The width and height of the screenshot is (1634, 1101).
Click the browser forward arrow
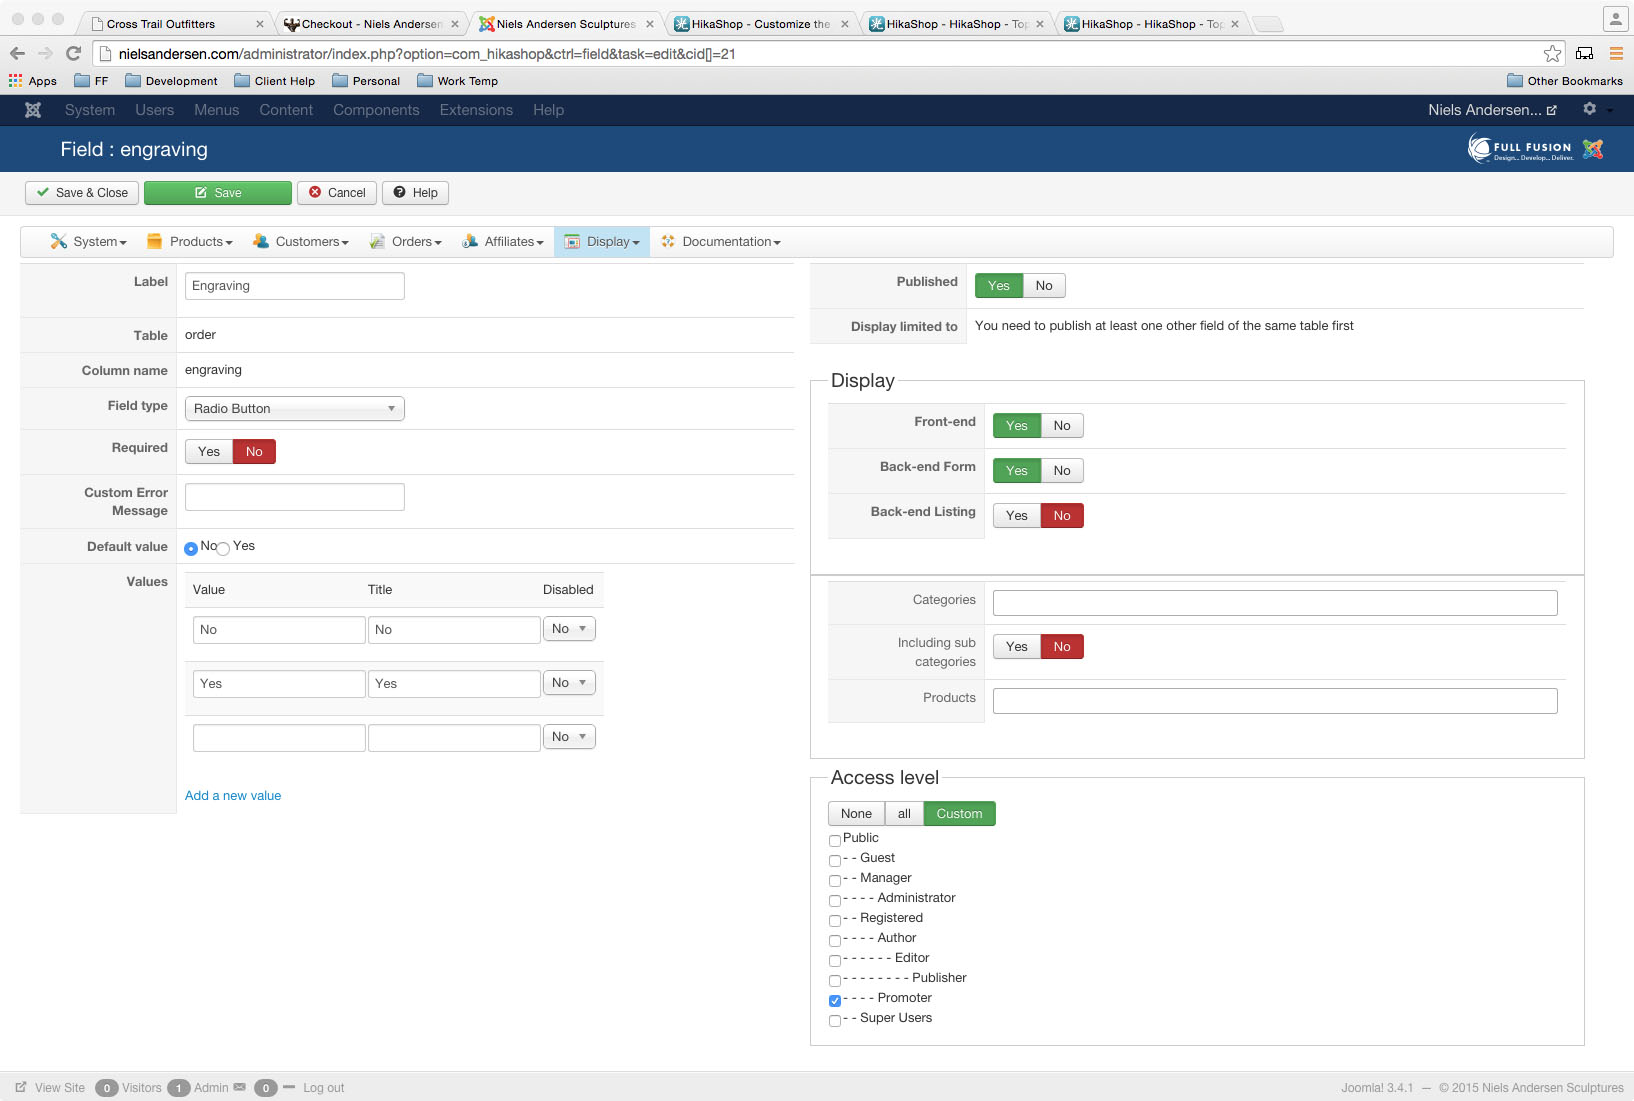coord(45,53)
